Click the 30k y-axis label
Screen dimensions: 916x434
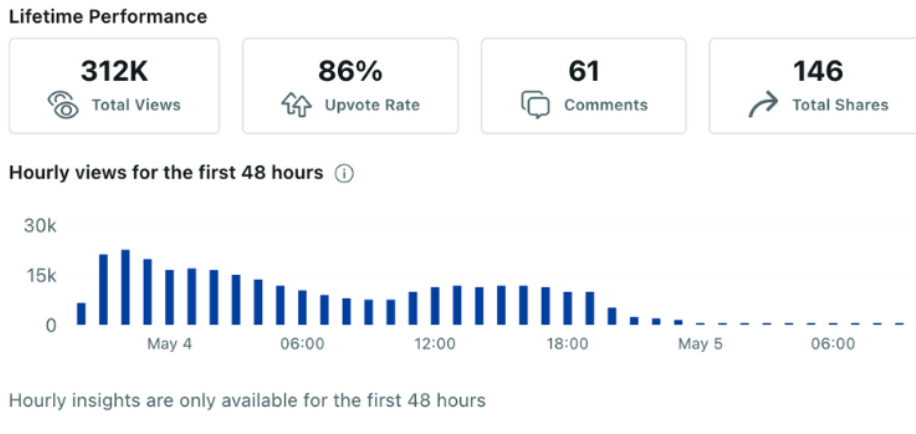[x=40, y=227]
